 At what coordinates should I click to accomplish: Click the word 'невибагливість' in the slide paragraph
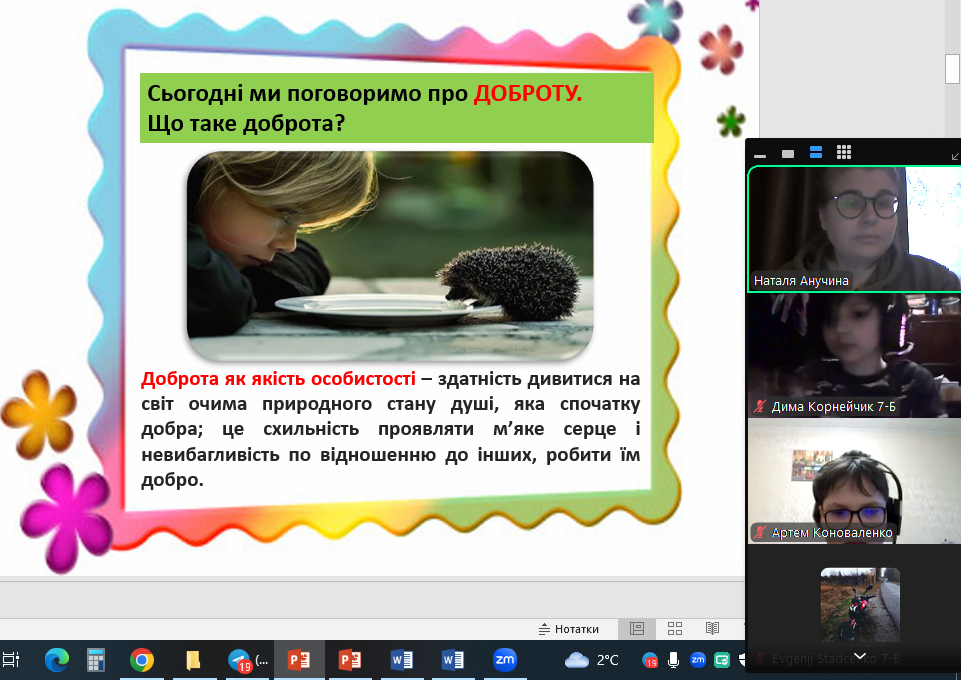[x=210, y=455]
